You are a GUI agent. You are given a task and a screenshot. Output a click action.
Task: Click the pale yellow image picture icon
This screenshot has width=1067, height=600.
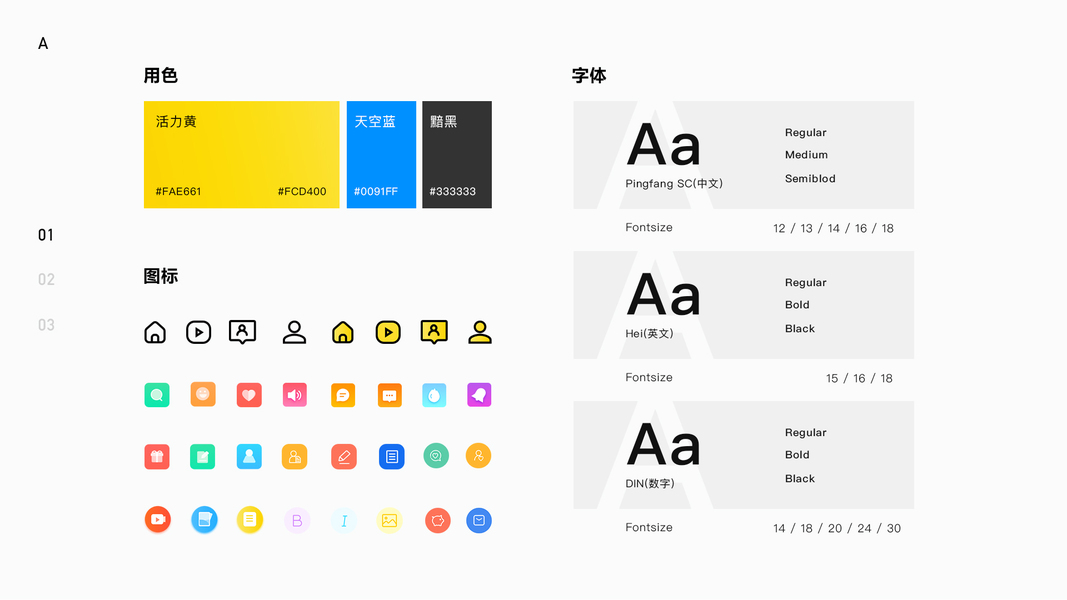click(389, 520)
